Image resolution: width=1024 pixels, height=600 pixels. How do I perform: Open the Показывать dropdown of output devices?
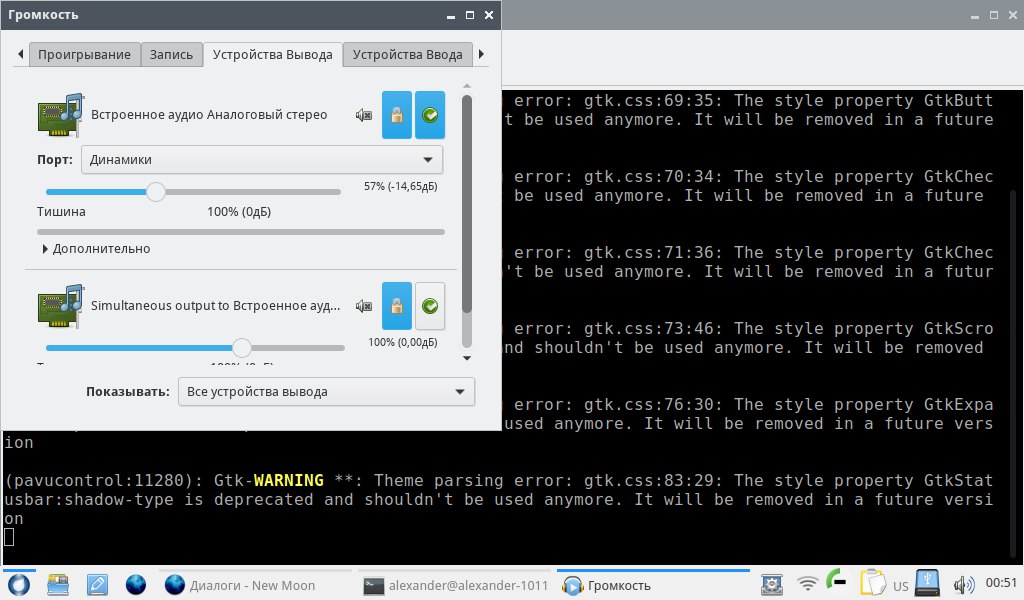tap(327, 392)
